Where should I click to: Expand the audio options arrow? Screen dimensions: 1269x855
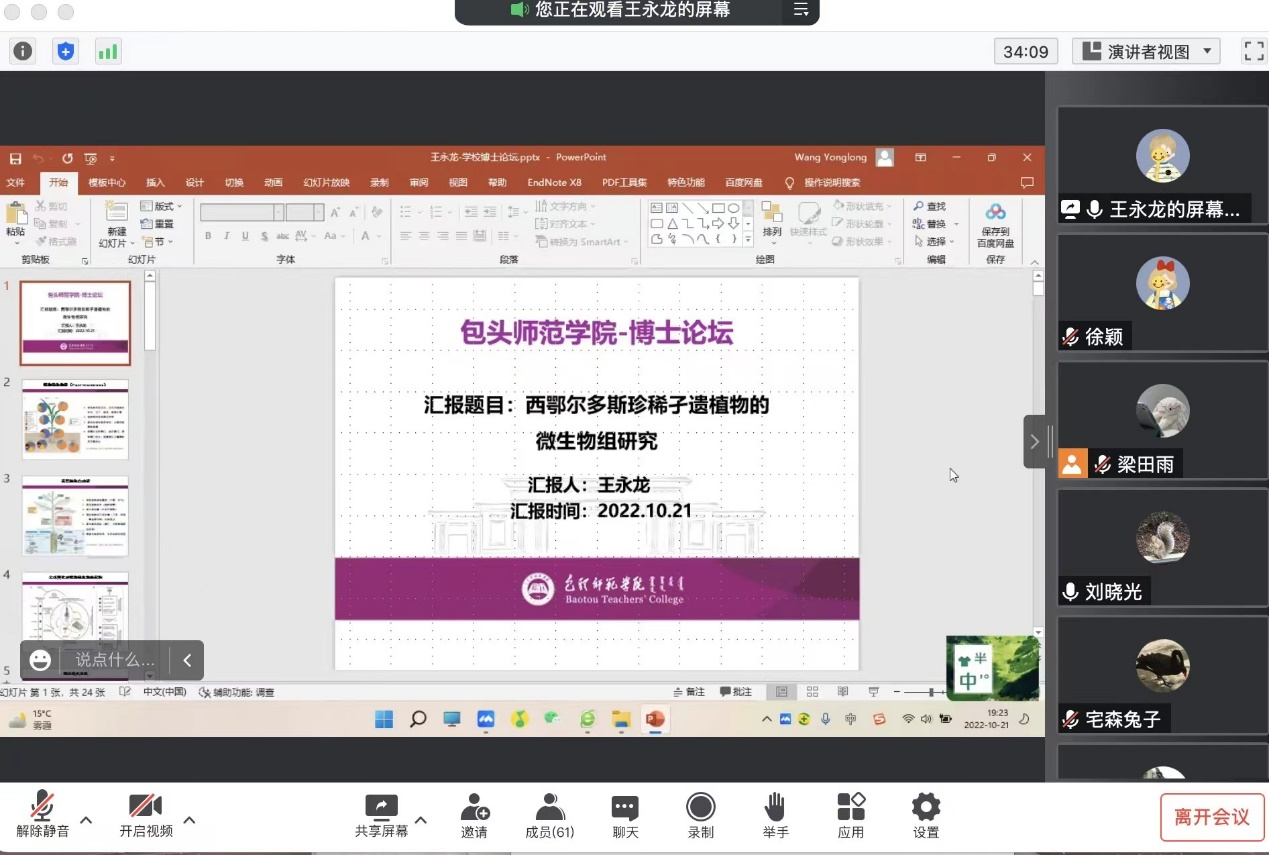click(86, 820)
